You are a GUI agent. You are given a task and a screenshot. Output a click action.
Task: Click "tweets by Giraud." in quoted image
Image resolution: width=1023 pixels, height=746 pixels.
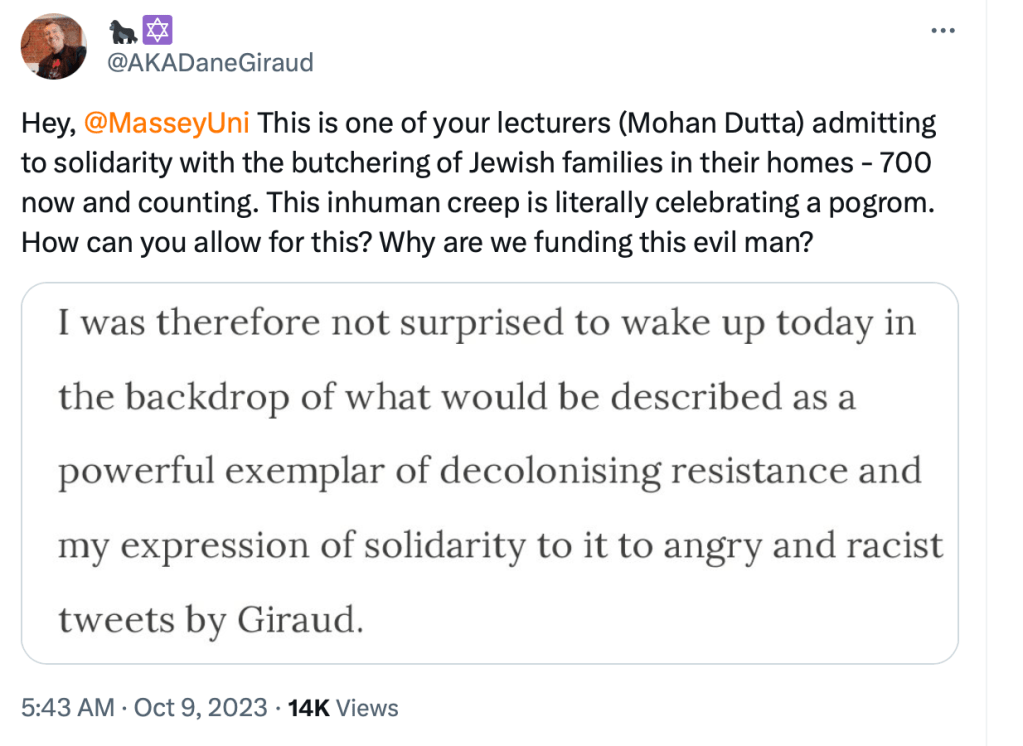(208, 620)
